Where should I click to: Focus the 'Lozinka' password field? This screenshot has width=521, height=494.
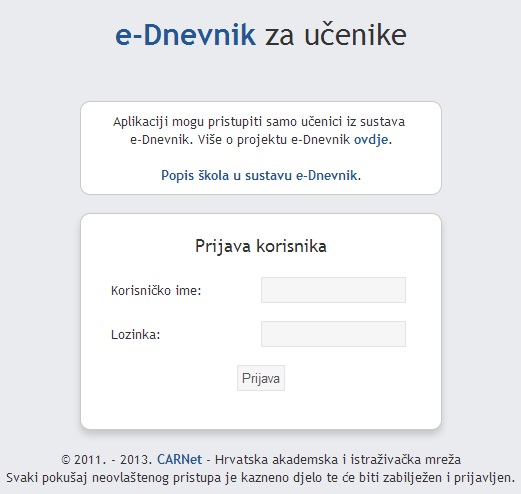click(x=333, y=334)
